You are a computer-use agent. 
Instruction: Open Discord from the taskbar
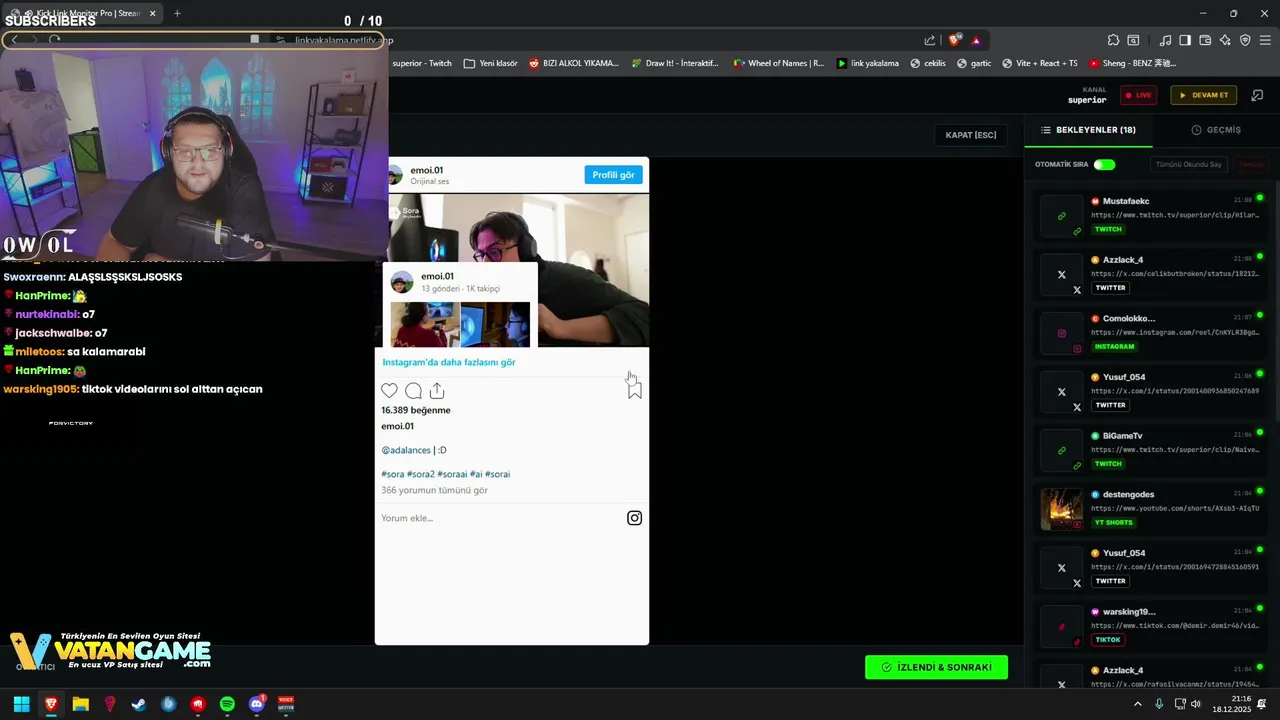(x=257, y=704)
